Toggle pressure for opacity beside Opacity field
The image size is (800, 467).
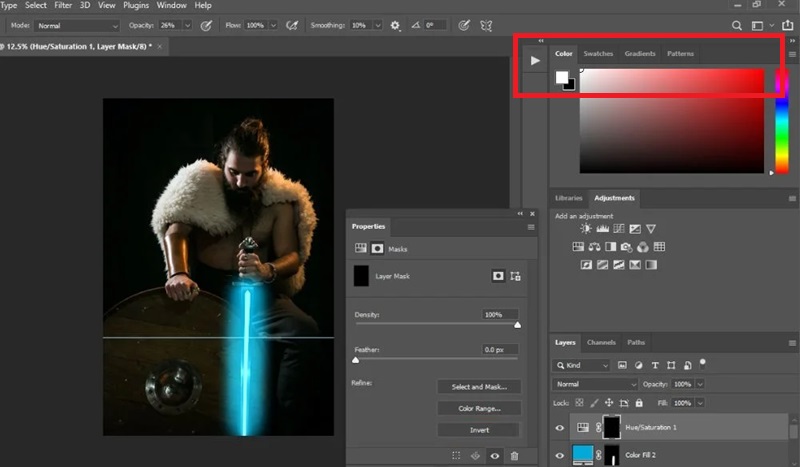pos(206,26)
